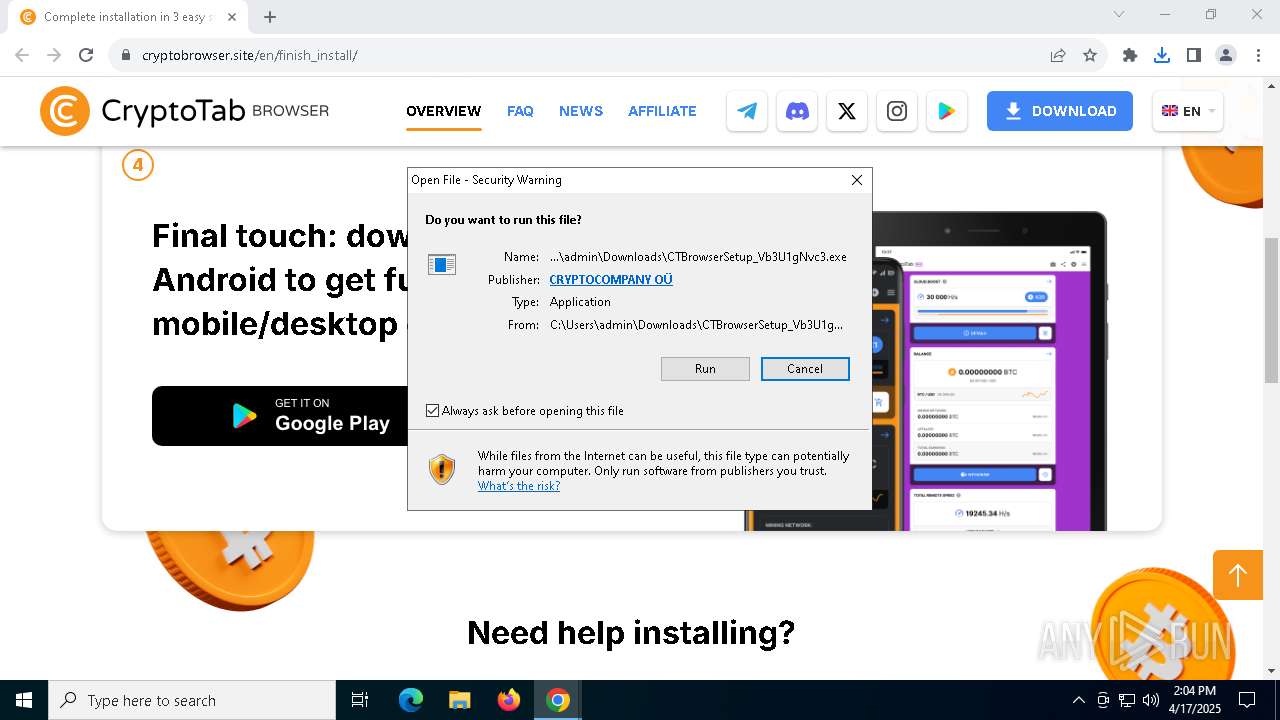Open the Chrome extensions puzzle icon
The width and height of the screenshot is (1280, 720).
pyautogui.click(x=1130, y=55)
